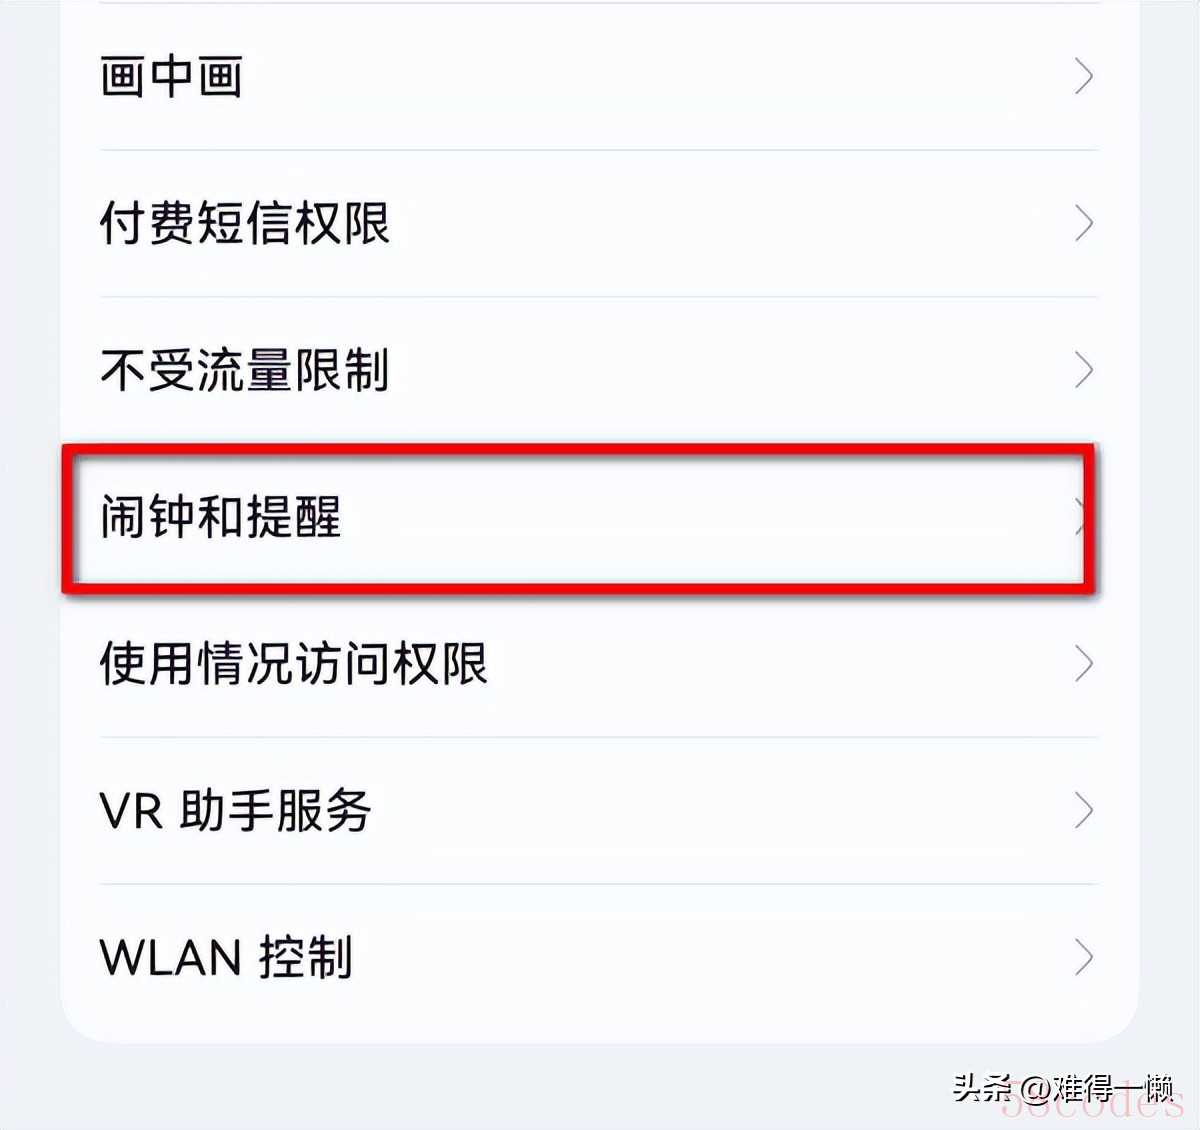Tap the arrow next to 闹钟和提醒

click(x=1079, y=517)
